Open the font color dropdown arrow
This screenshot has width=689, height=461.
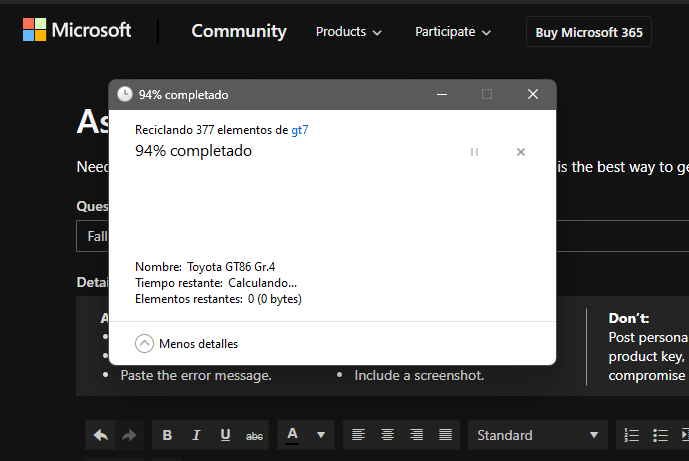tap(321, 435)
